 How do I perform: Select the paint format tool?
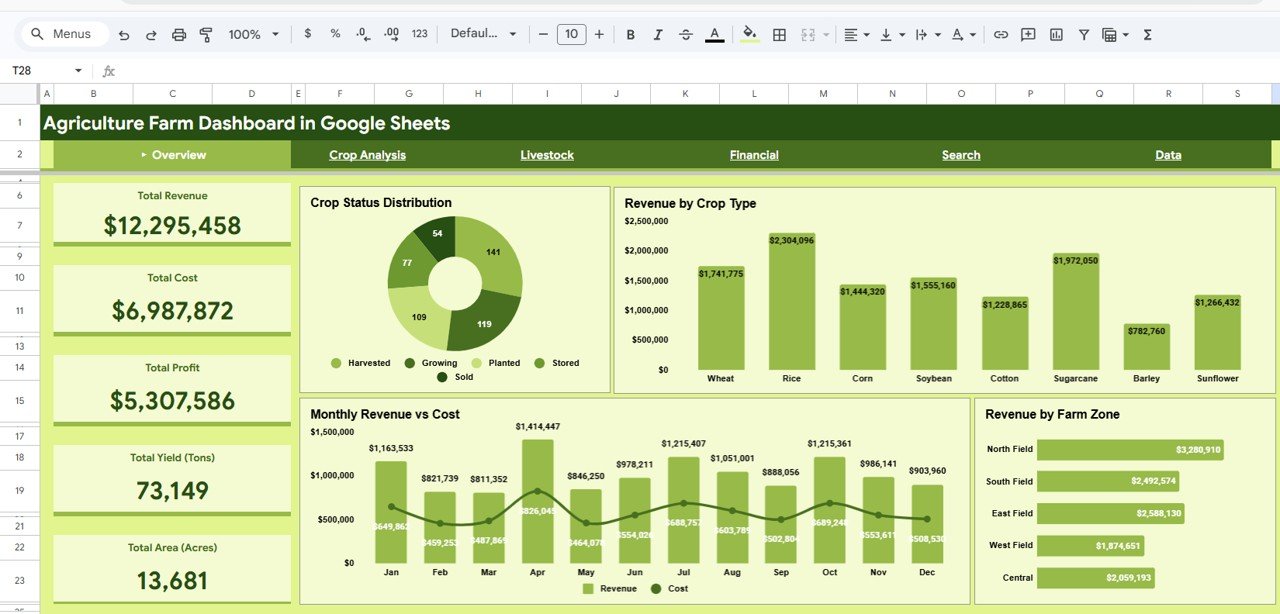[x=205, y=33]
